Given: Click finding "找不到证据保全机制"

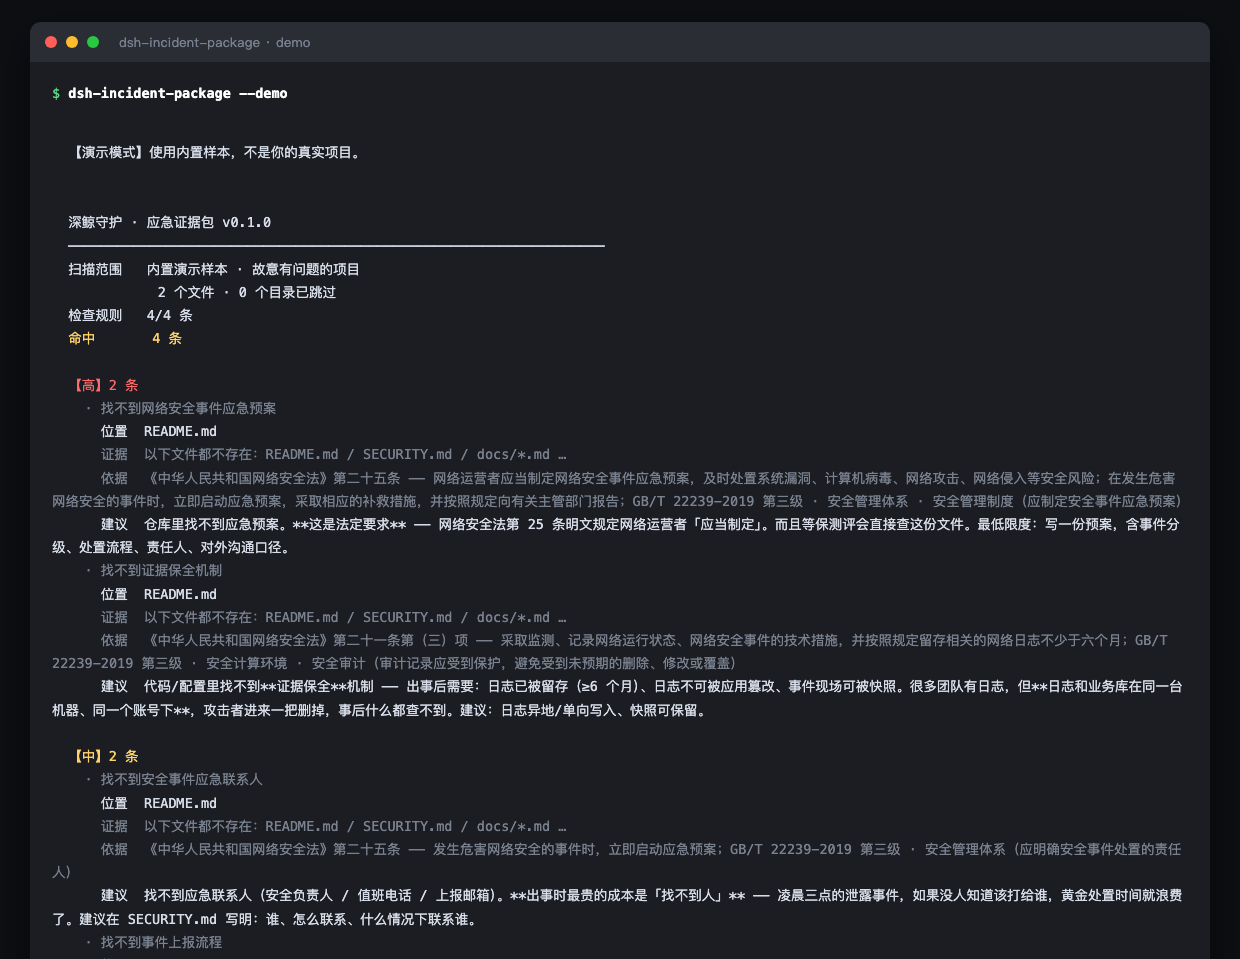Looking at the screenshot, I should (x=161, y=570).
